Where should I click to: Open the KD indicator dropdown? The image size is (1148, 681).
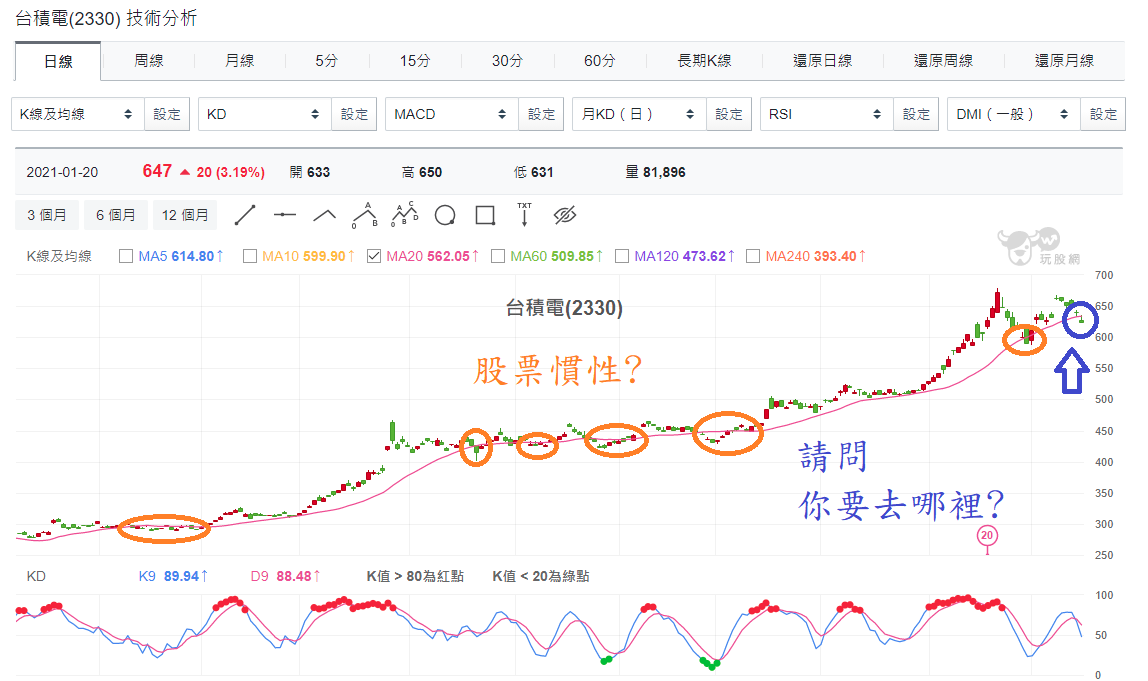(x=265, y=114)
